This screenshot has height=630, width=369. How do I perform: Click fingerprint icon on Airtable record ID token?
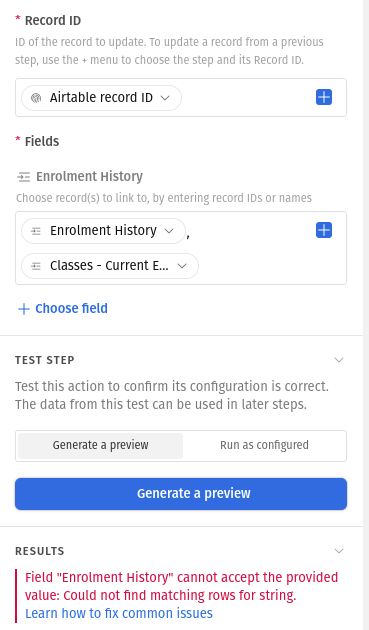[36, 98]
